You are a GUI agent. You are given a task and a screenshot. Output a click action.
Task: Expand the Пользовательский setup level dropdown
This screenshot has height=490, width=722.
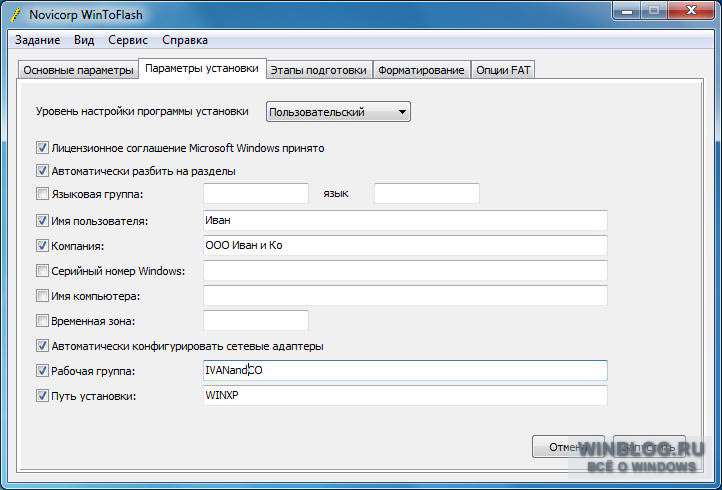click(x=338, y=112)
